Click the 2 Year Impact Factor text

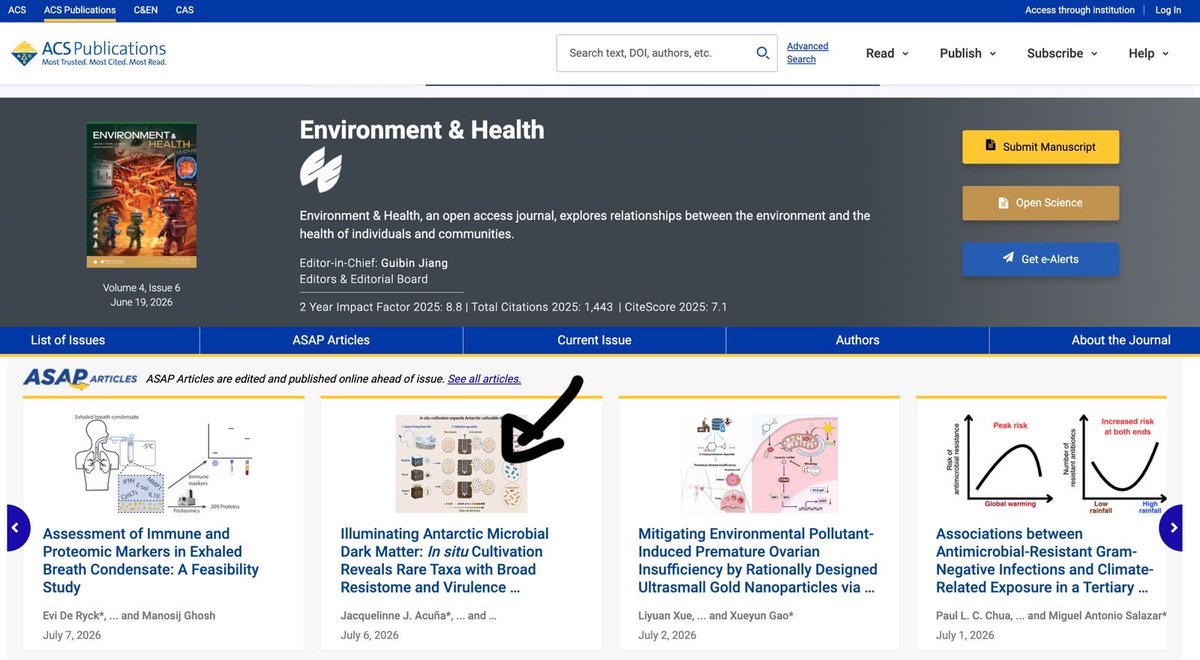[x=381, y=307]
